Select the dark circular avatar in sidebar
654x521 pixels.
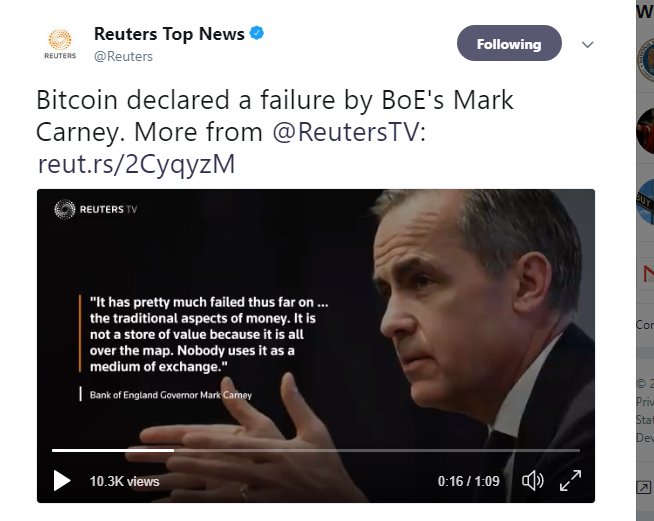pyautogui.click(x=646, y=131)
